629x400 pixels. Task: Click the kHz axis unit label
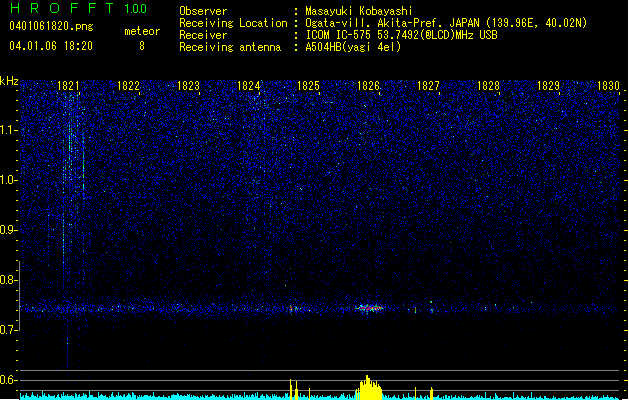[9, 81]
